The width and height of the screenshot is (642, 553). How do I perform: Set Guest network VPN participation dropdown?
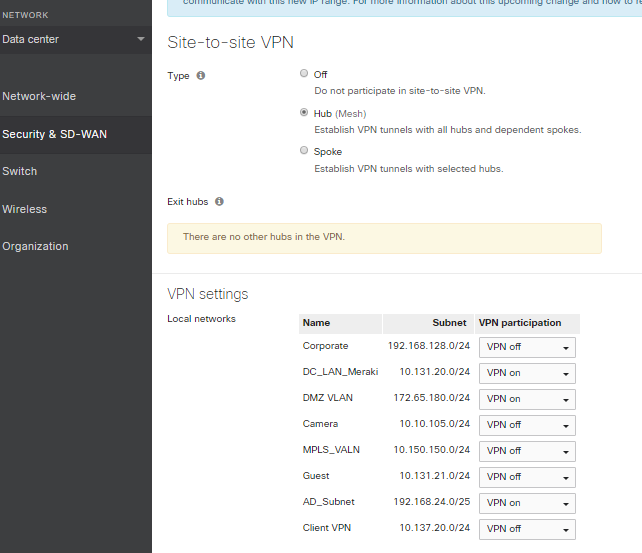point(527,477)
